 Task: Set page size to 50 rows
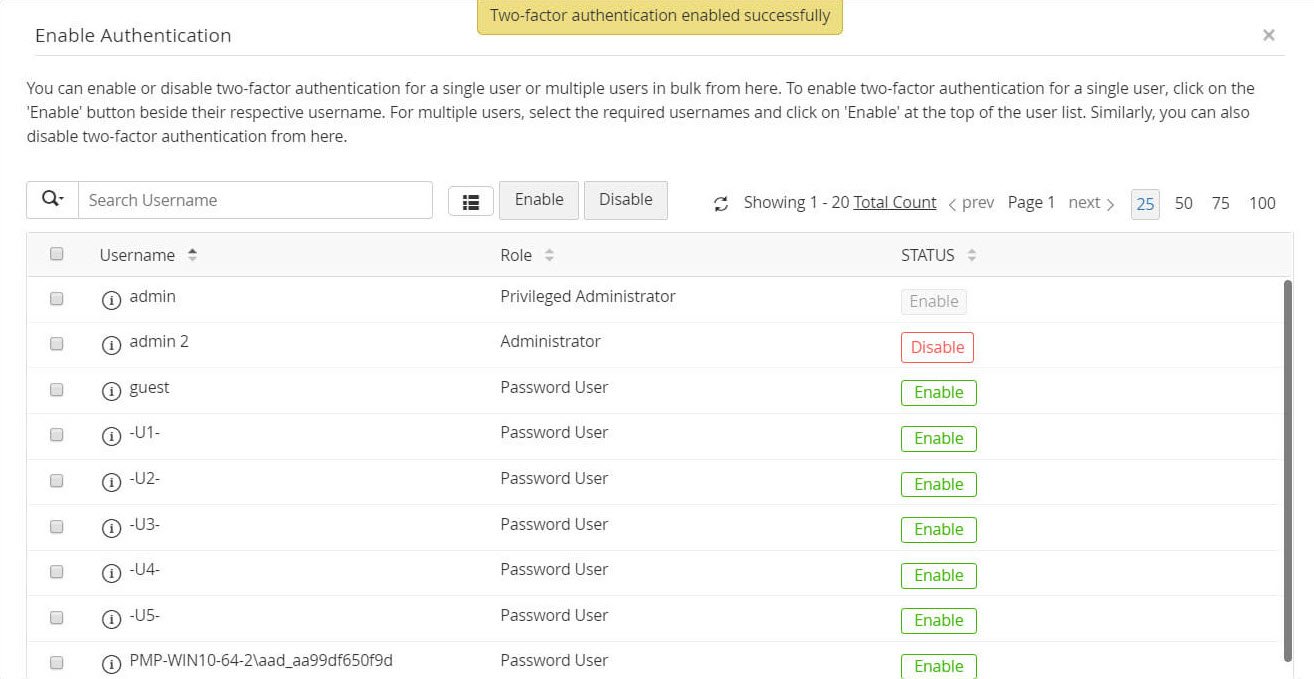pyautogui.click(x=1183, y=203)
